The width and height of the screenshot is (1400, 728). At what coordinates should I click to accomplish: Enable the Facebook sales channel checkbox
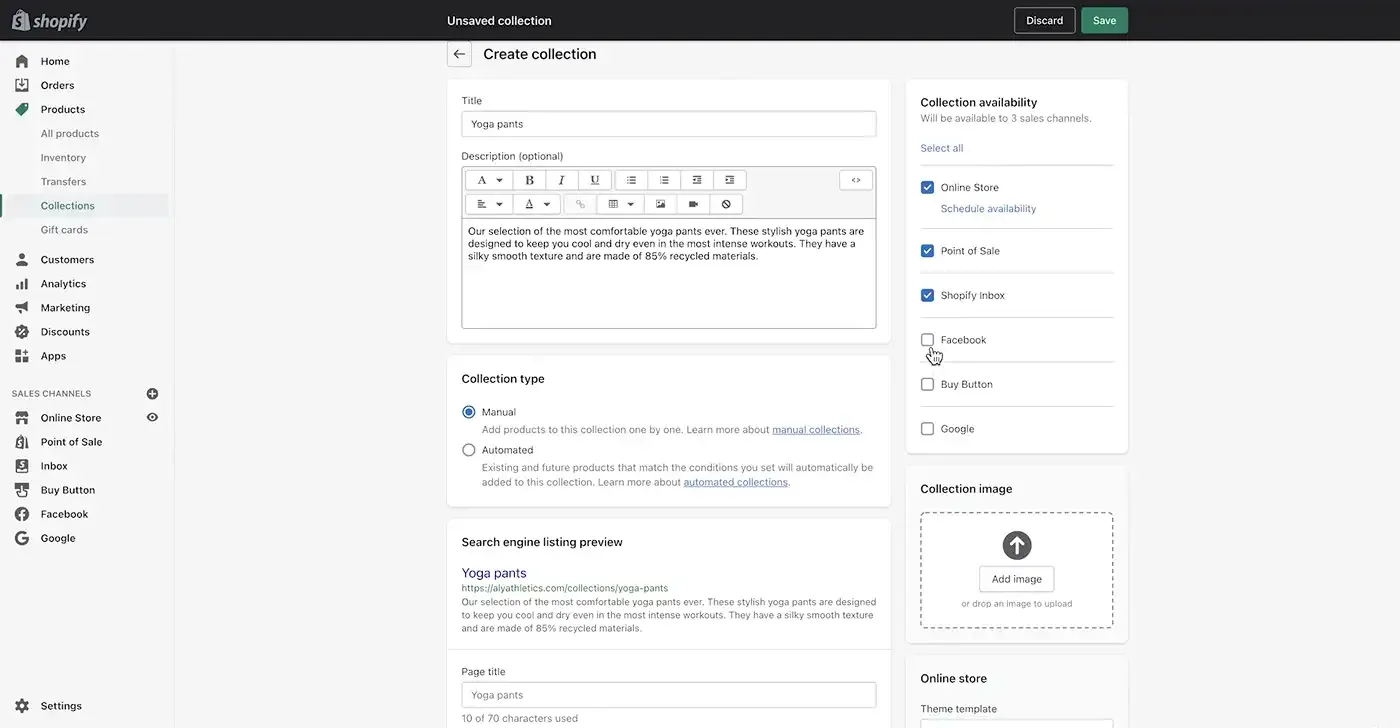click(x=926, y=339)
